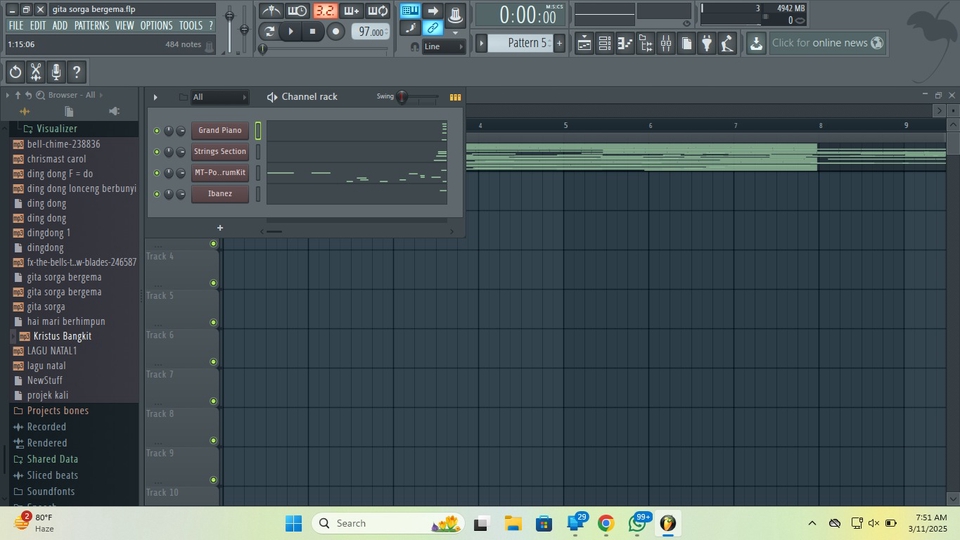Open the Channel rack view icon
960x540 pixels.
tap(604, 43)
